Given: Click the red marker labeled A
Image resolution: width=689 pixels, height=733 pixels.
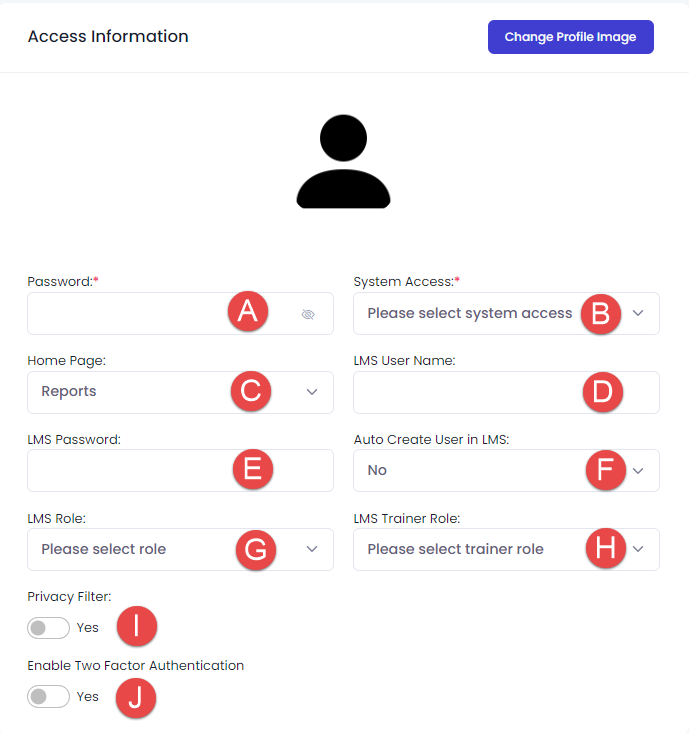Looking at the screenshot, I should [248, 313].
